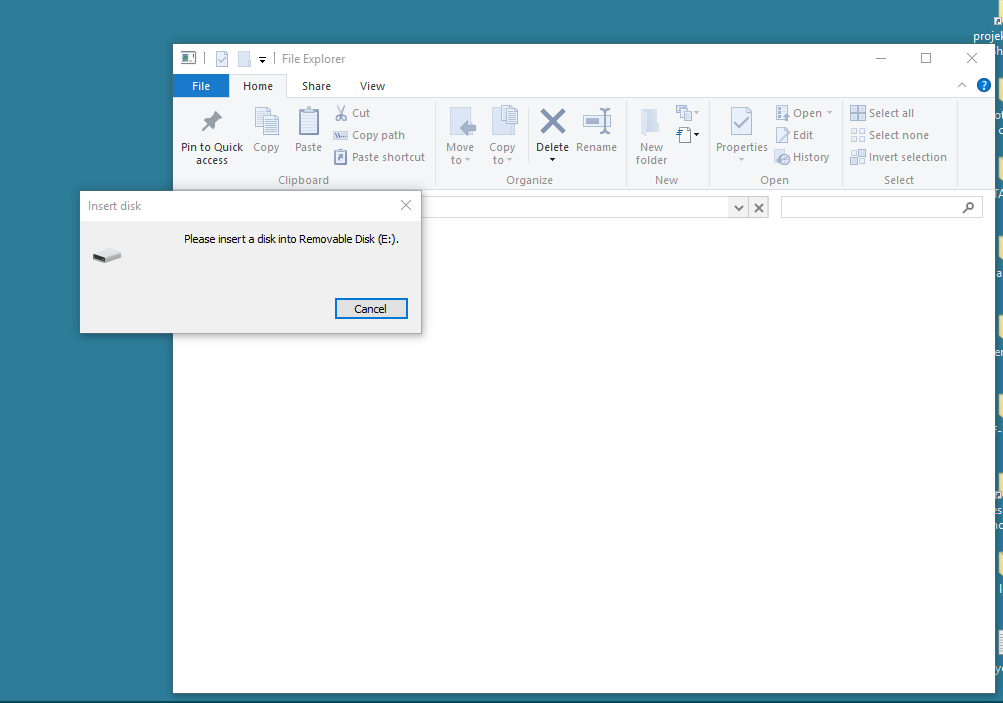Click the Properties quick access toolbar icon

(222, 59)
